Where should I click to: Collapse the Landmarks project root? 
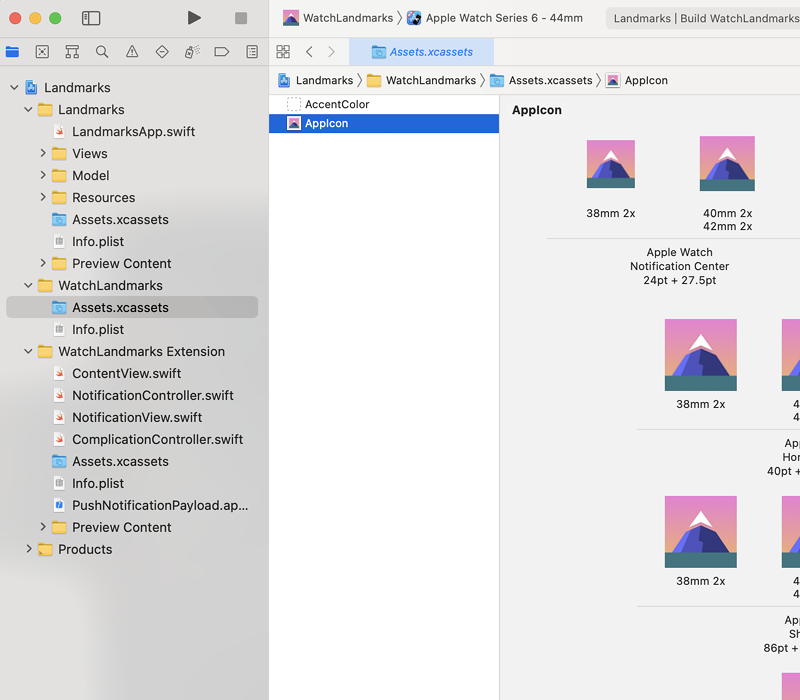[14, 87]
